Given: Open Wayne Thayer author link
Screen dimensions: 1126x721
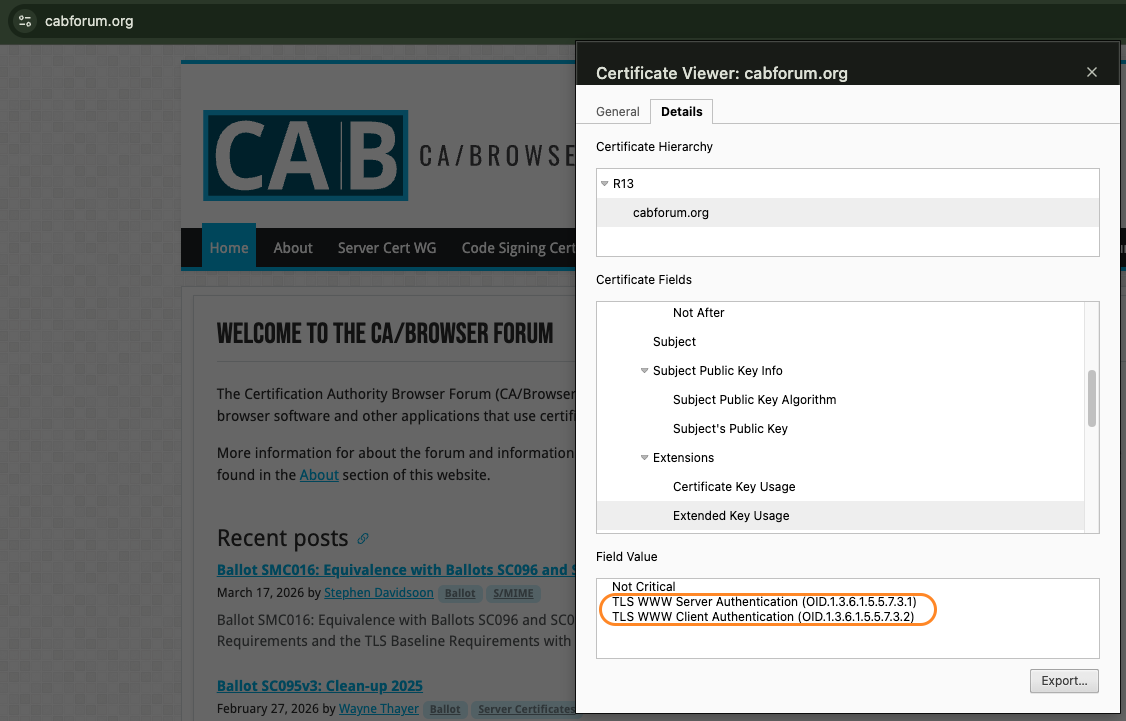Looking at the screenshot, I should [378, 709].
